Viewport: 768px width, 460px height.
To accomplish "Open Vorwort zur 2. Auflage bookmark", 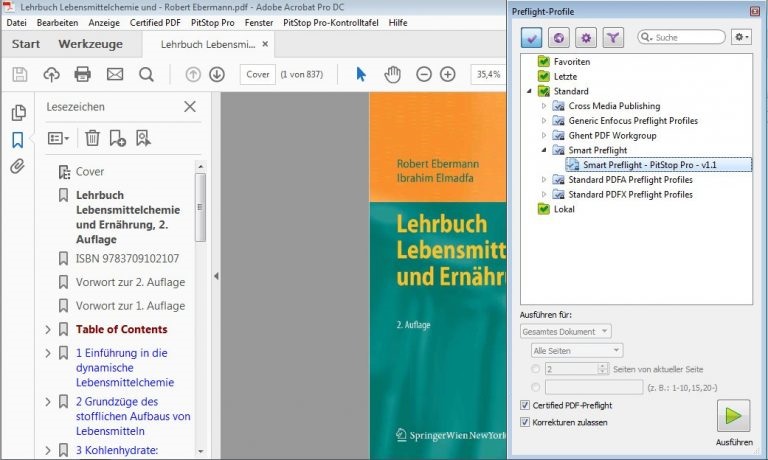I will pos(130,282).
